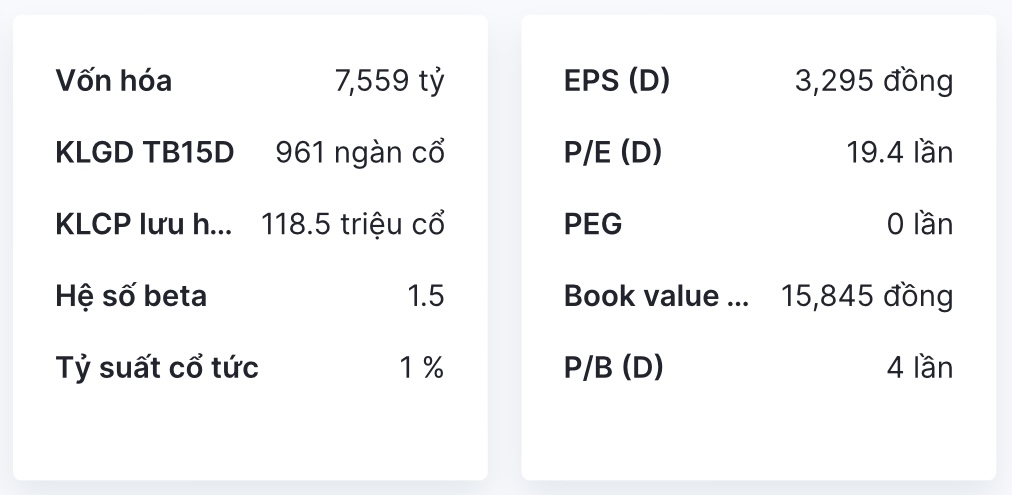
Task: Select the 1 % dividend yield value
Action: [x=421, y=368]
